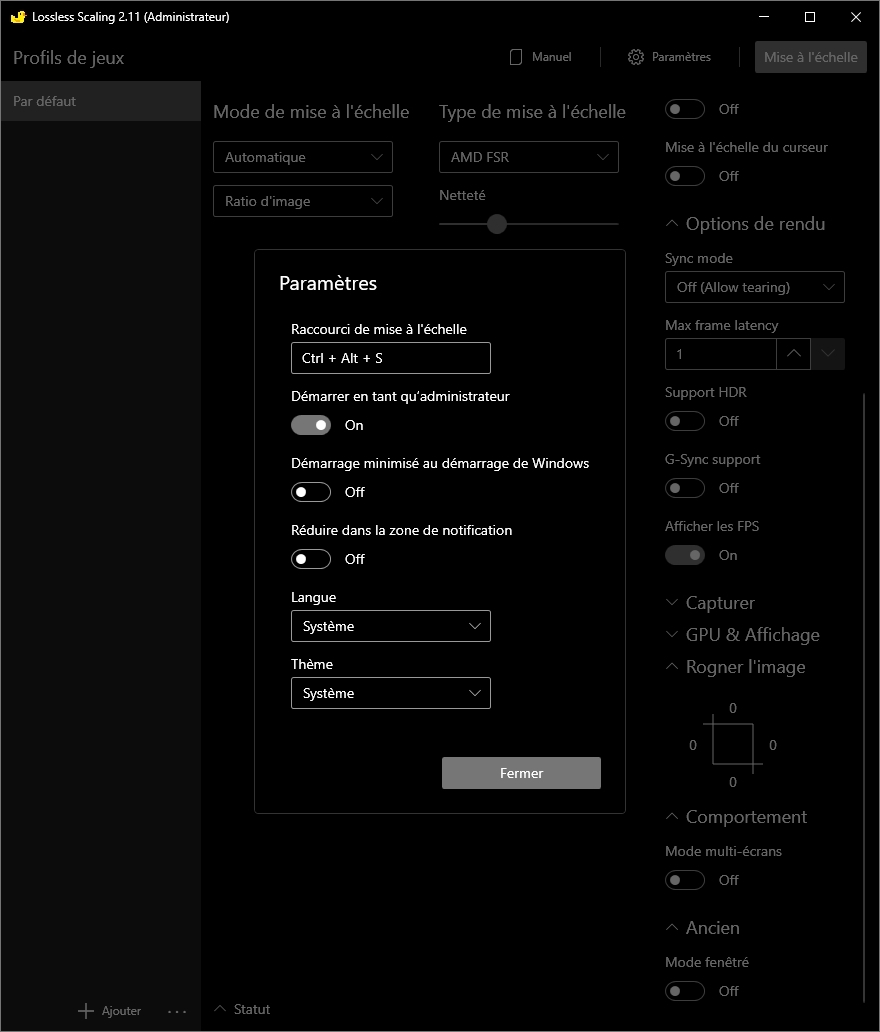Image resolution: width=880 pixels, height=1032 pixels.
Task: Open Paramètres via the gear icon
Action: point(636,57)
